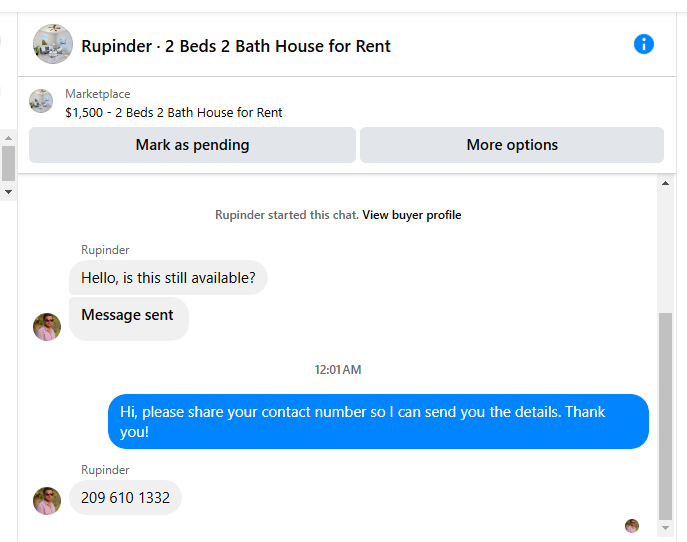Viewport: 687px width, 542px height.
Task: Click the chat scrollbar thumb
Action: pos(665,416)
